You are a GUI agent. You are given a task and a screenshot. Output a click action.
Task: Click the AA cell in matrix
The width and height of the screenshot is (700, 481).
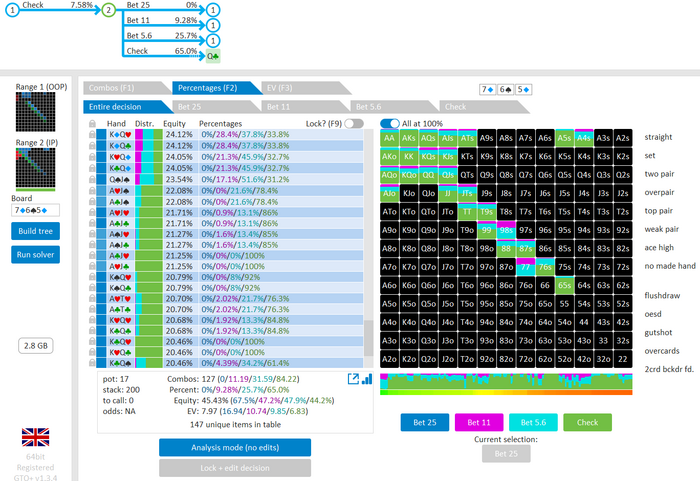389,138
